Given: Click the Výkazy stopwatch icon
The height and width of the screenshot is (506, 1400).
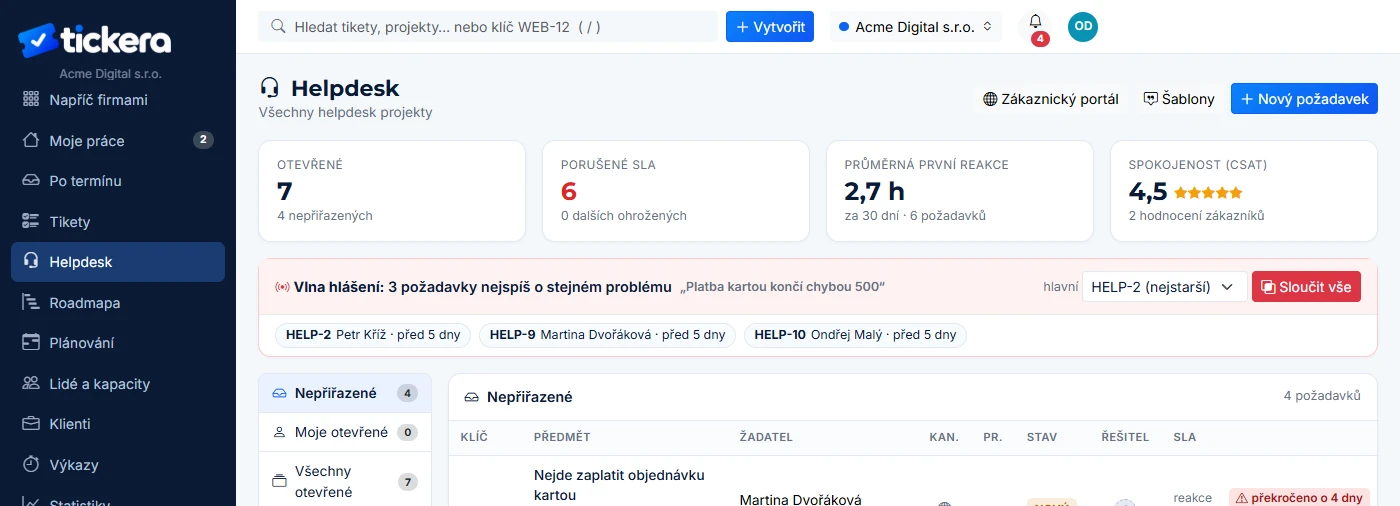Looking at the screenshot, I should click(x=31, y=464).
